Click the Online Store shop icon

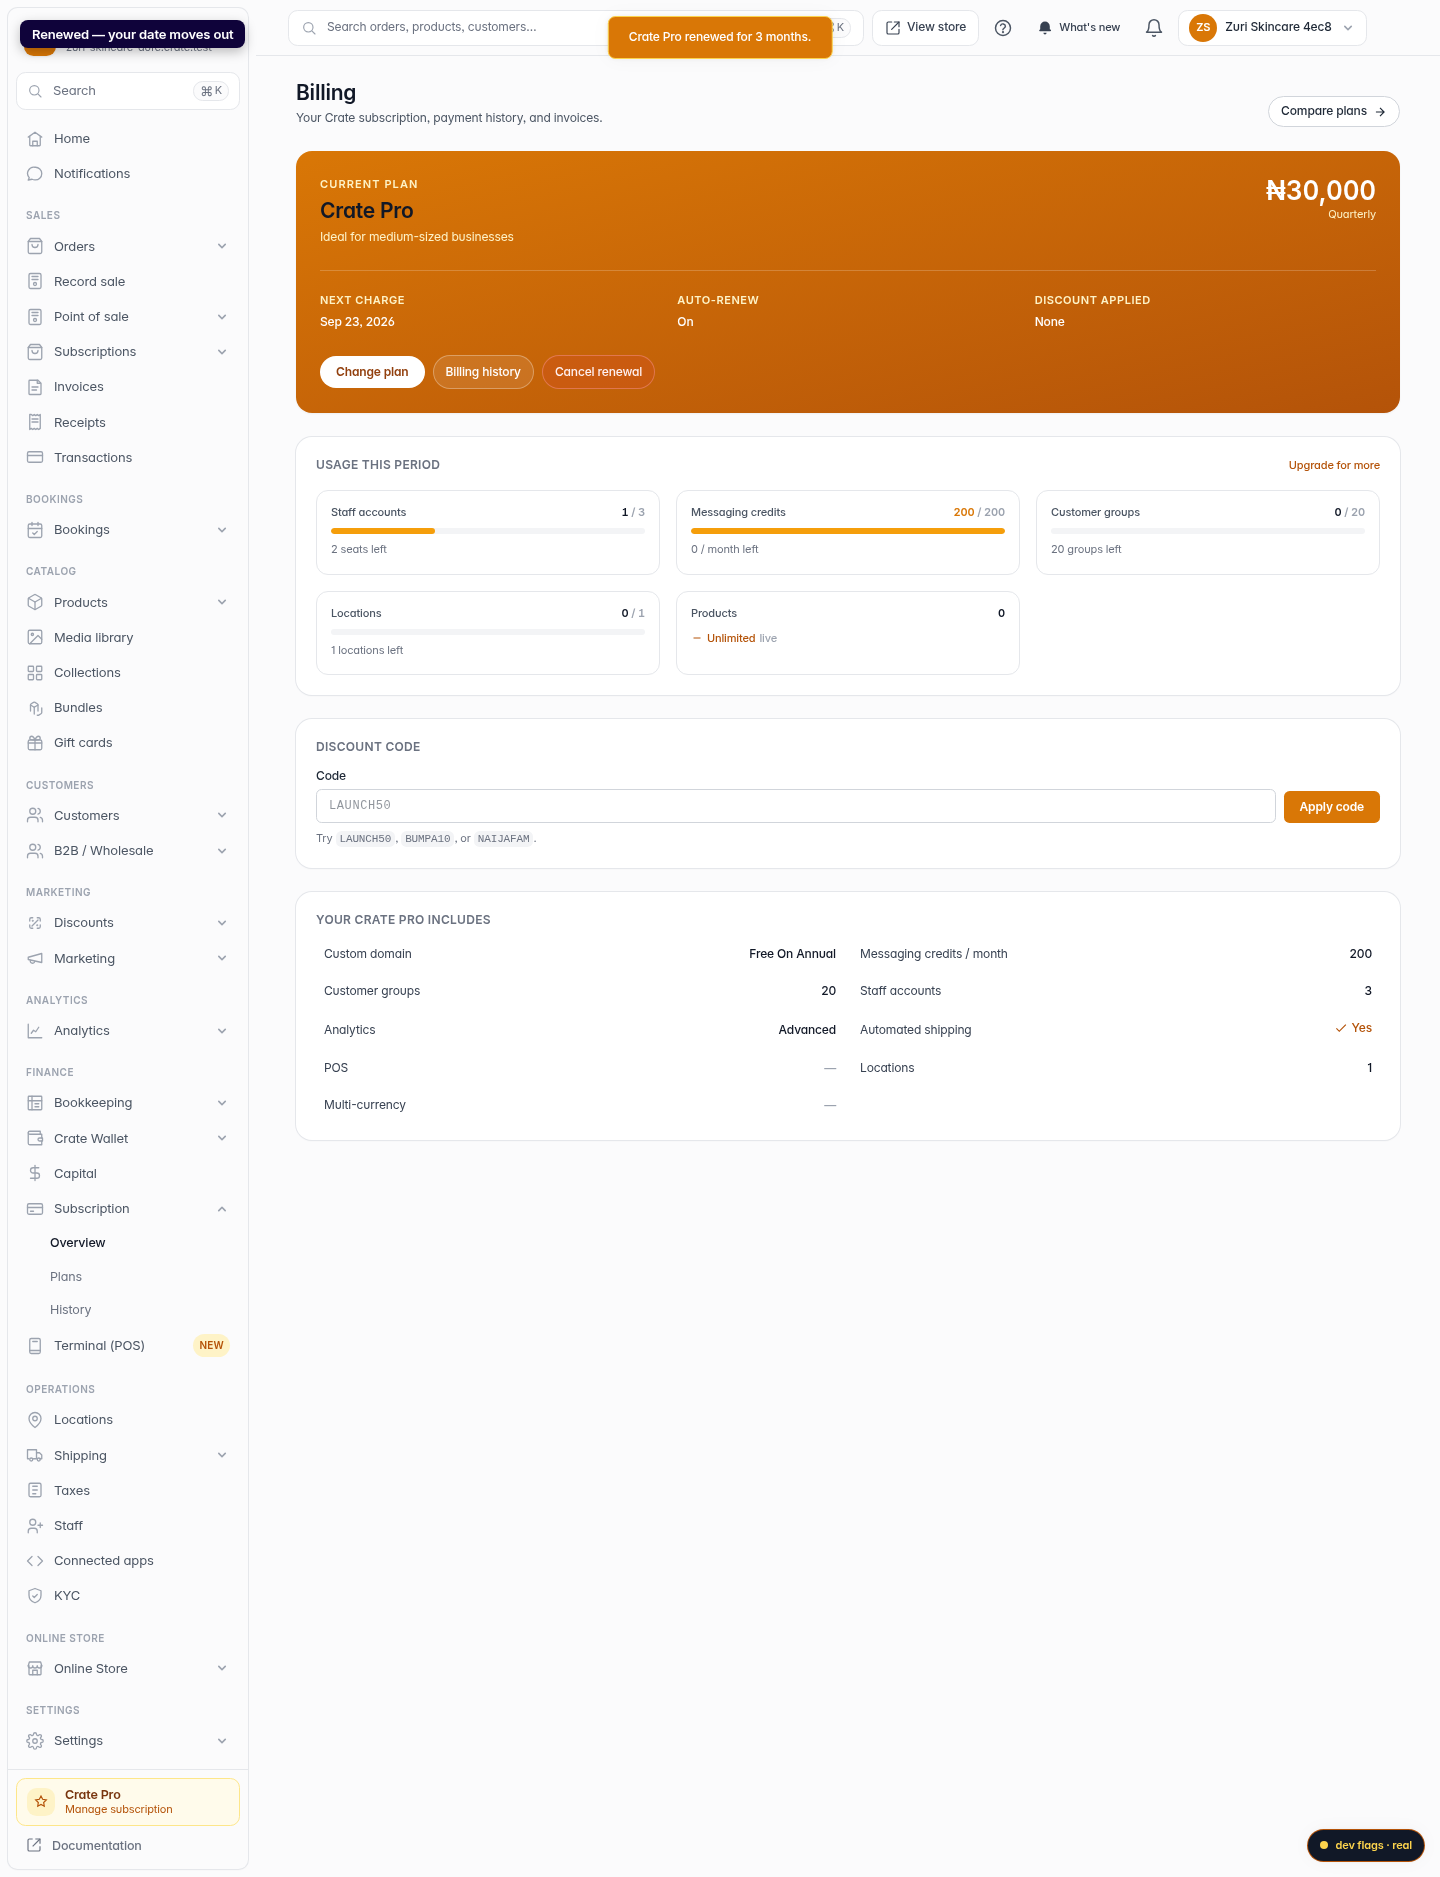(35, 1669)
